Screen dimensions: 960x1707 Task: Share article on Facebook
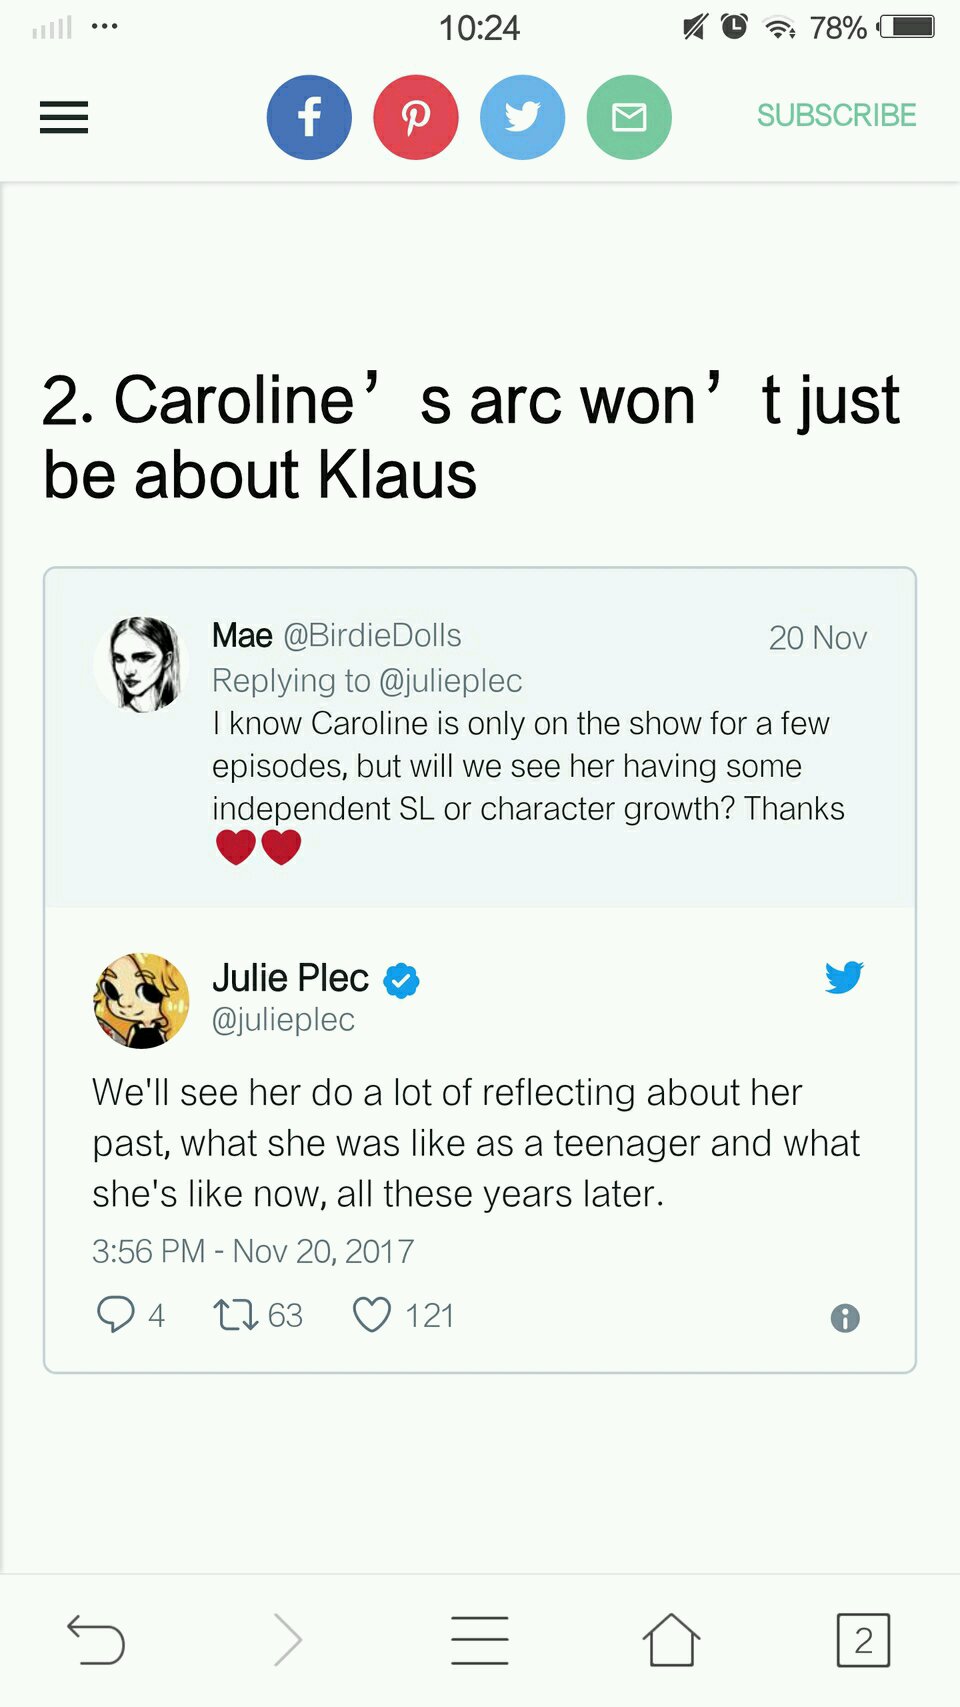[309, 117]
